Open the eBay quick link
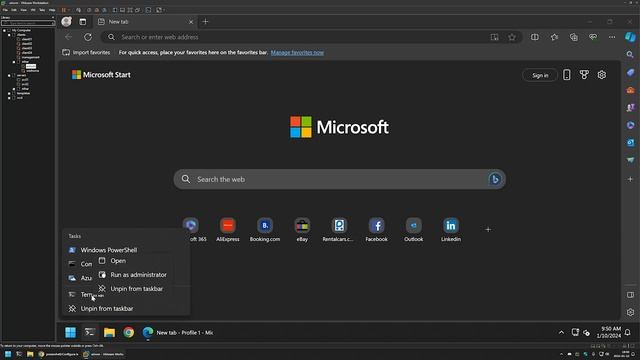 [x=302, y=229]
